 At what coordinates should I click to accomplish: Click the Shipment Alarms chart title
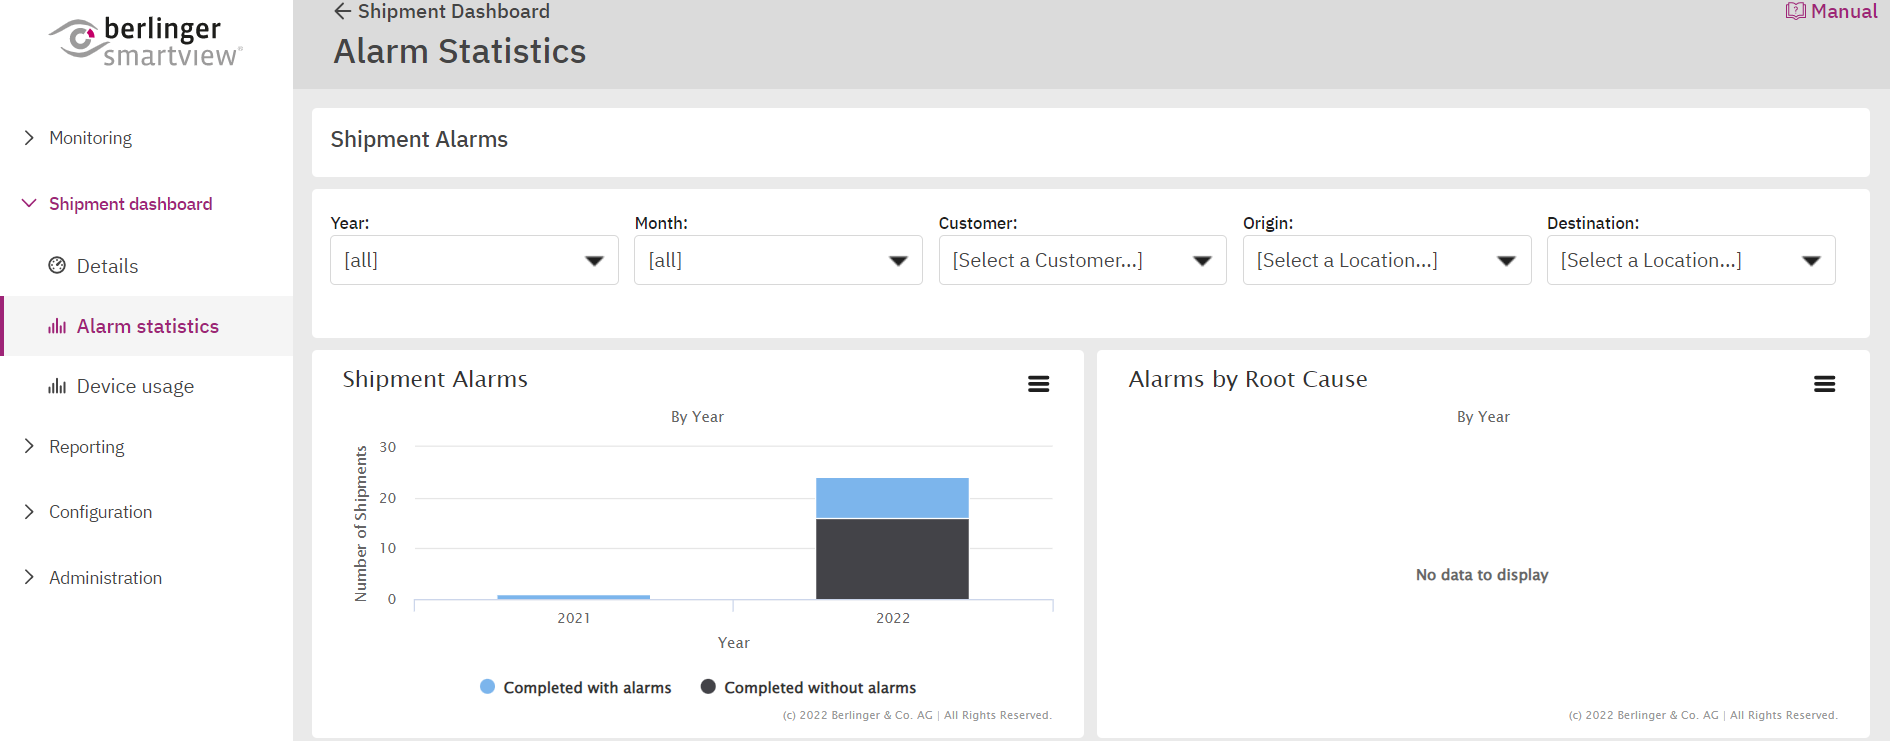[x=435, y=380]
